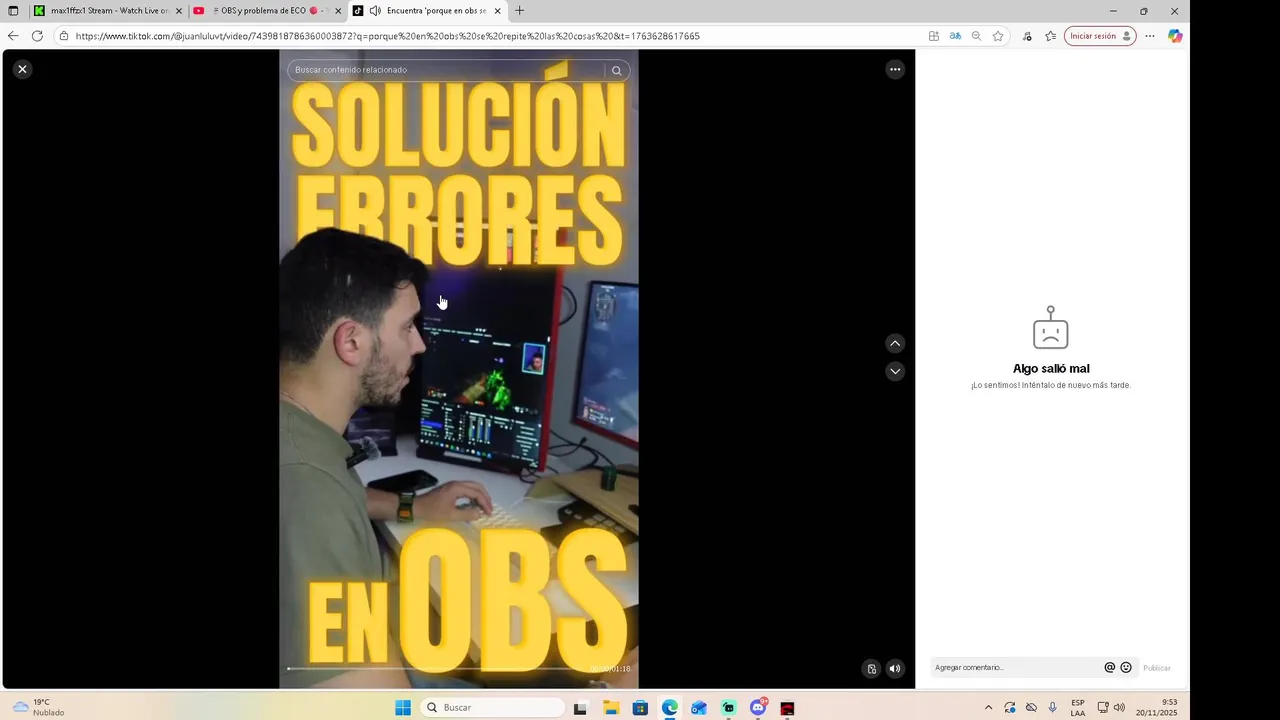This screenshot has width=1280, height=720.
Task: Mute the TikTok tab via its audio icon
Action: 375,11
